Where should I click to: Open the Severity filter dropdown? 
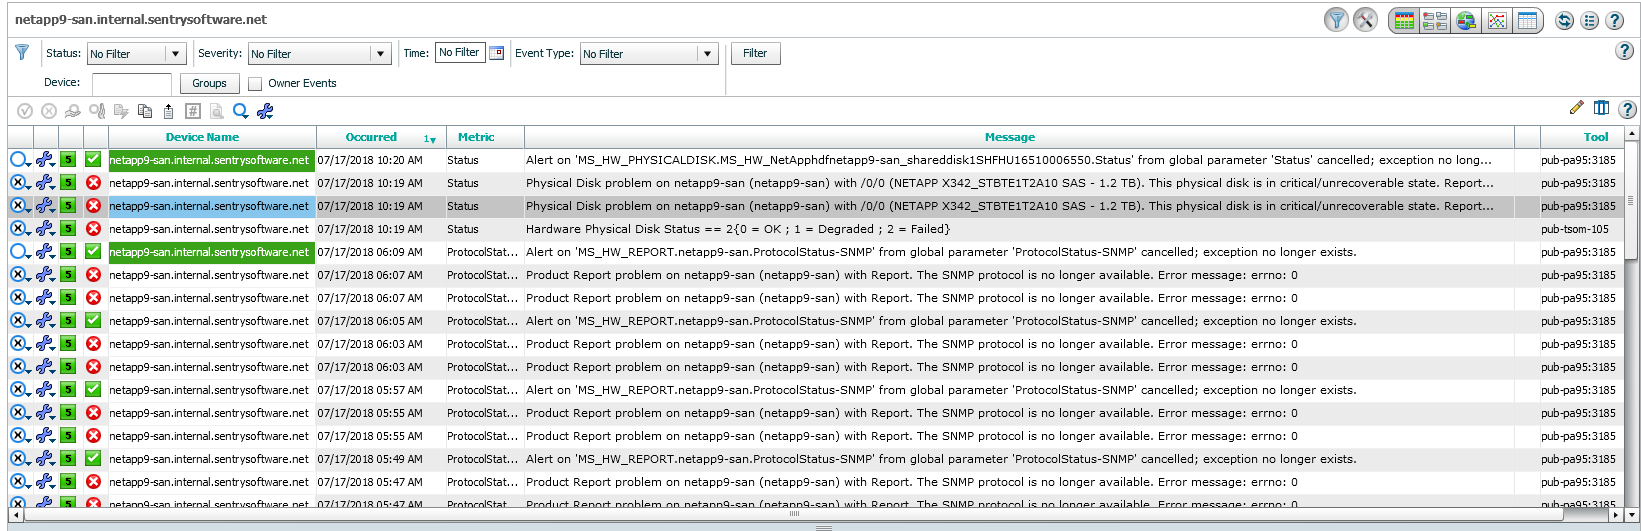click(319, 54)
